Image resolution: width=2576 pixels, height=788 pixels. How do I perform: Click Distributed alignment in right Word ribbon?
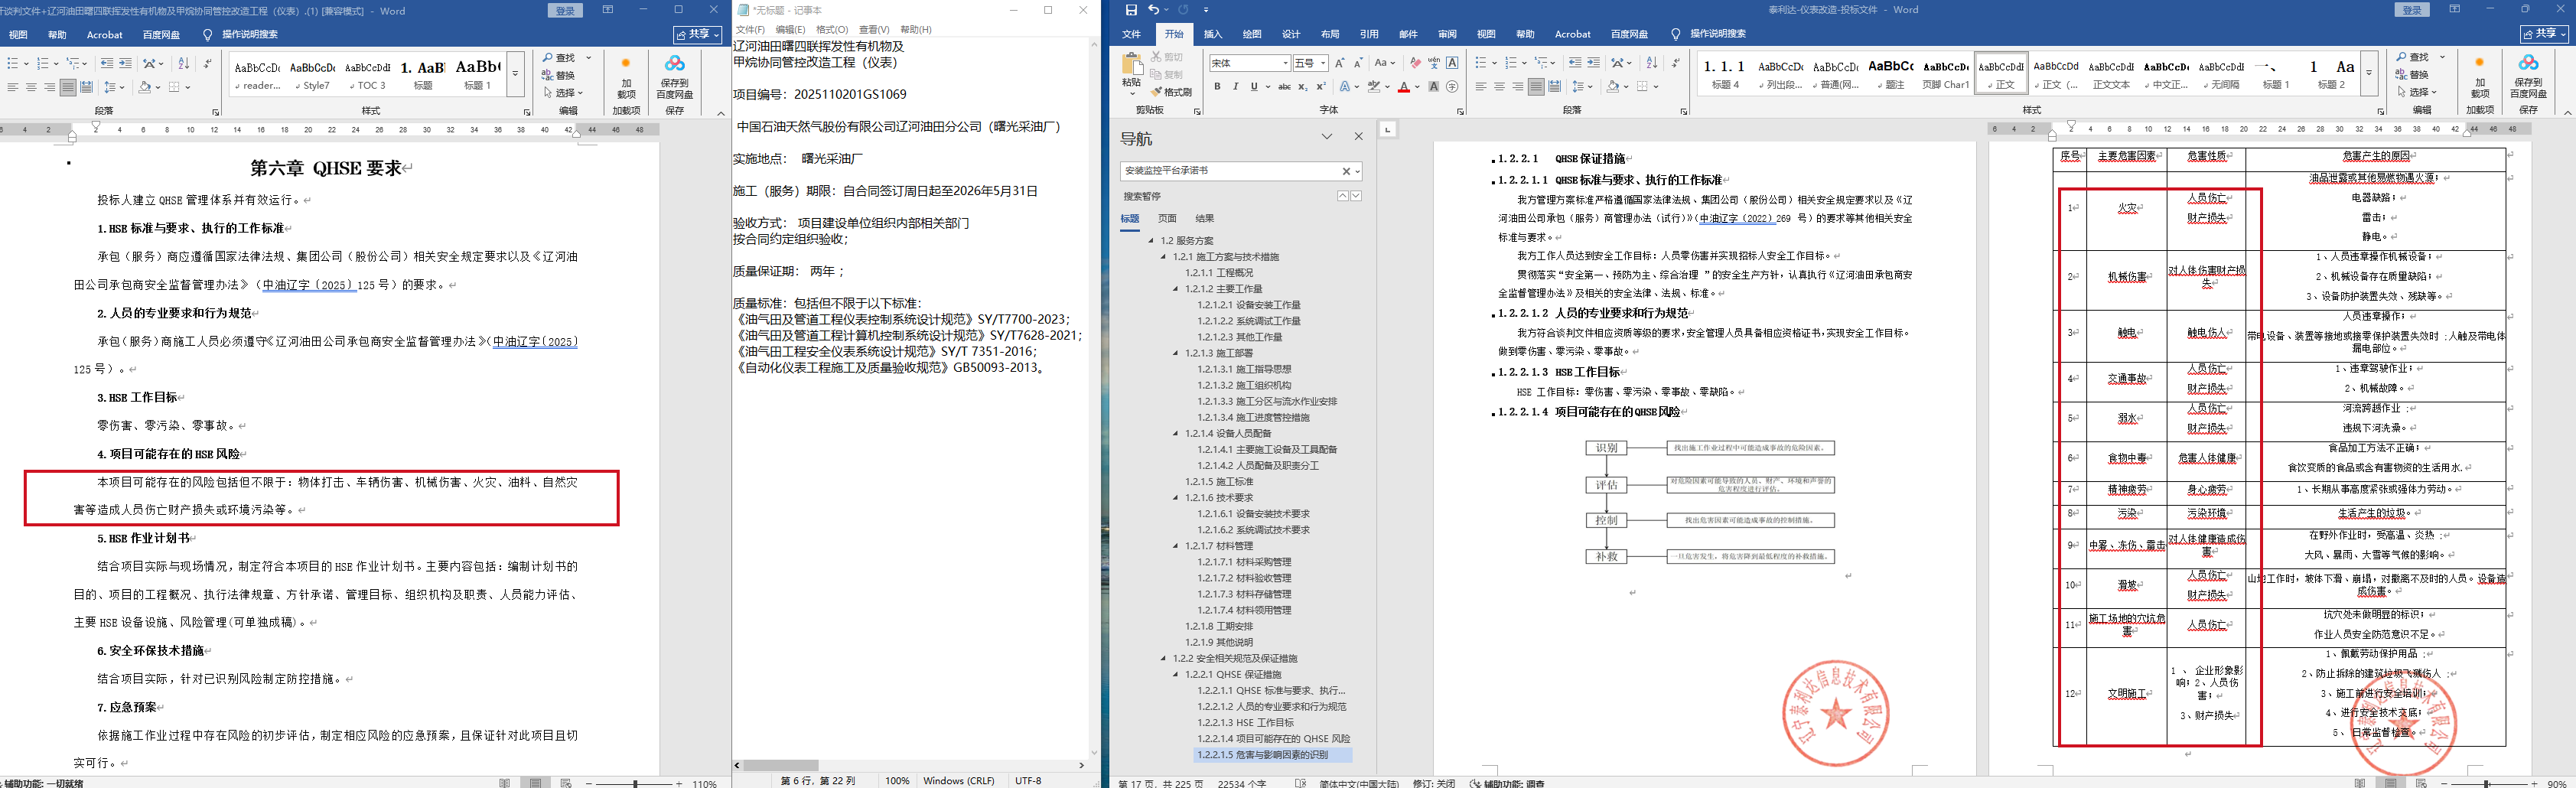1554,87
